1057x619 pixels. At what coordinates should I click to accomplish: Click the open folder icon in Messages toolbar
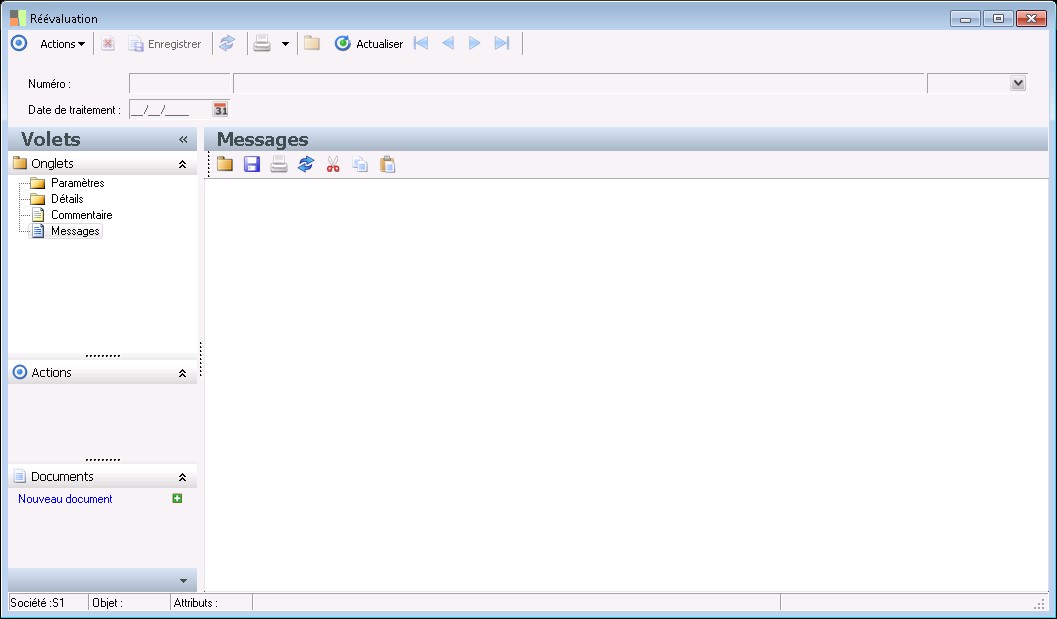tap(224, 164)
